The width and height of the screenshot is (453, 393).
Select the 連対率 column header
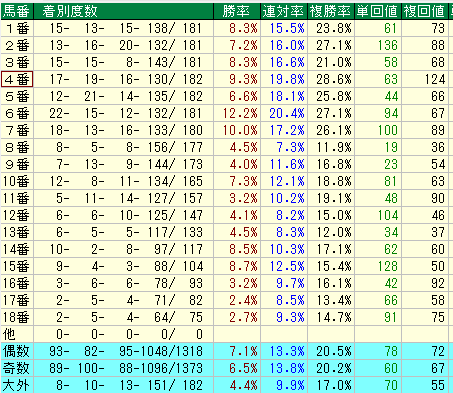(x=283, y=11)
